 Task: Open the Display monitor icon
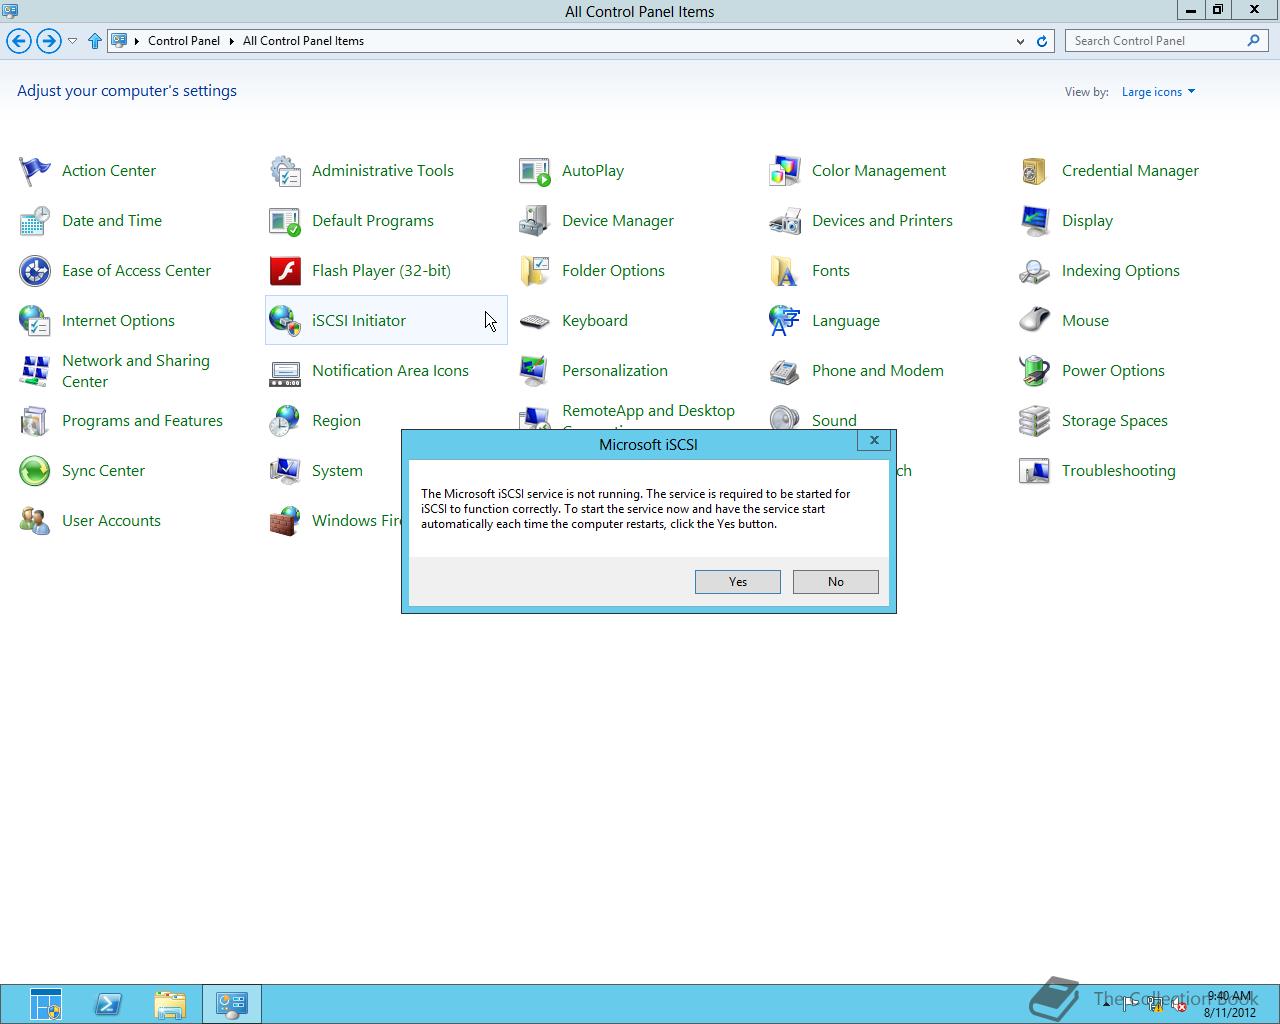coord(1035,221)
